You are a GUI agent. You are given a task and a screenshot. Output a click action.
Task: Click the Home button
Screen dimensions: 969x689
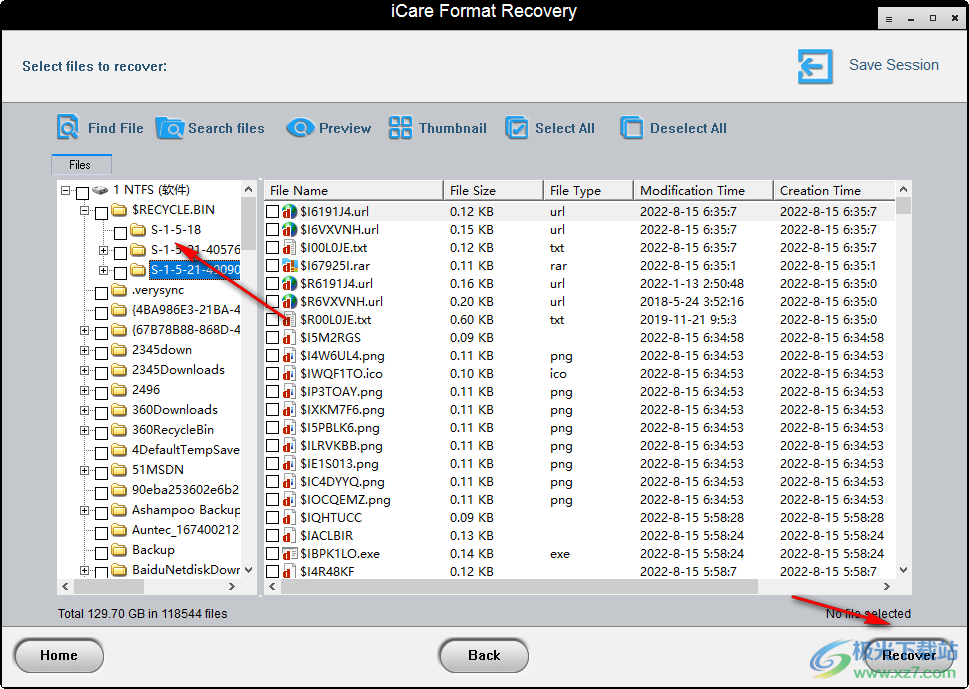(59, 656)
